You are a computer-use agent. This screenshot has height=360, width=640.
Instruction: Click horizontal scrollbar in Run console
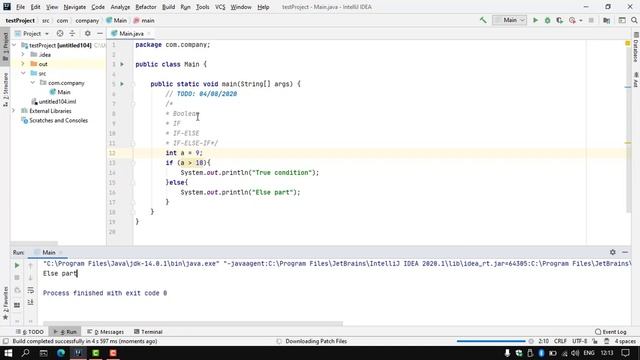pos(193,324)
